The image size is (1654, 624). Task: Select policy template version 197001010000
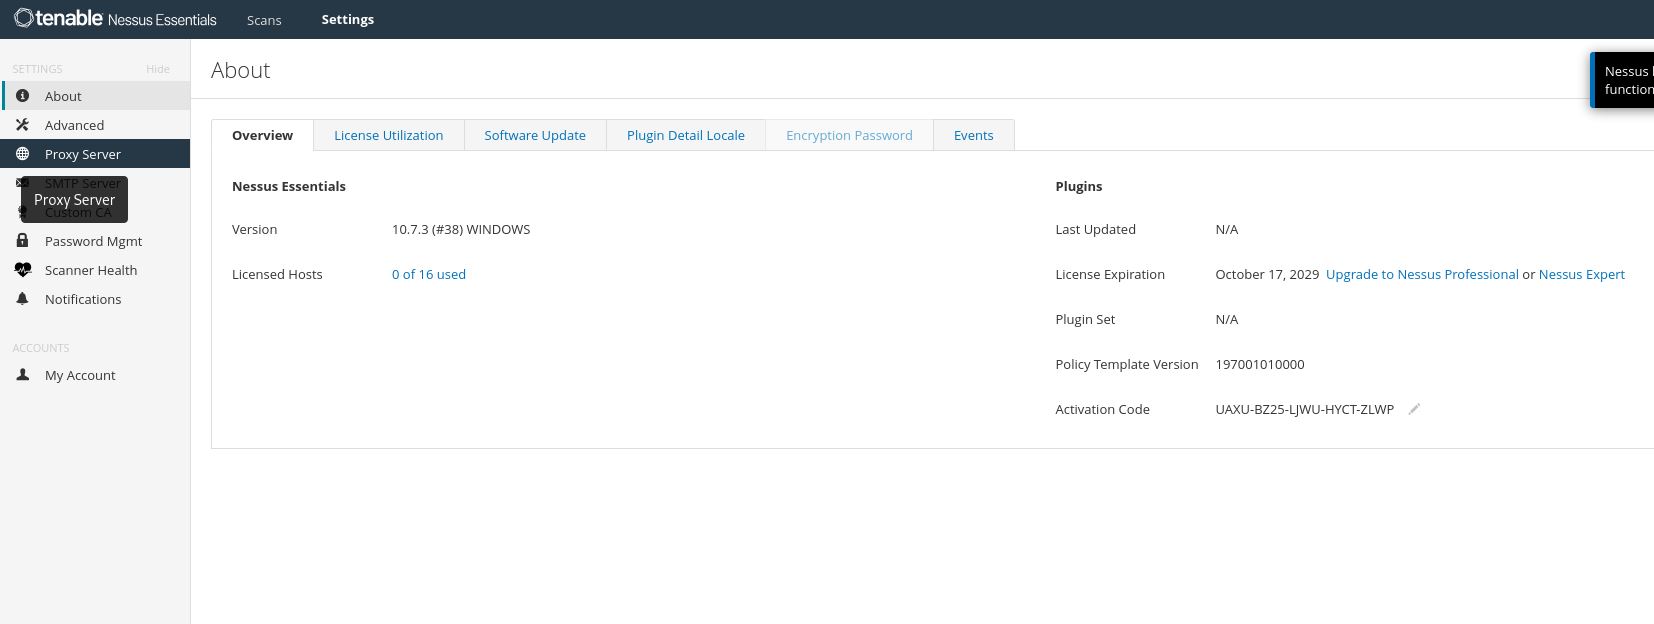click(x=1260, y=364)
